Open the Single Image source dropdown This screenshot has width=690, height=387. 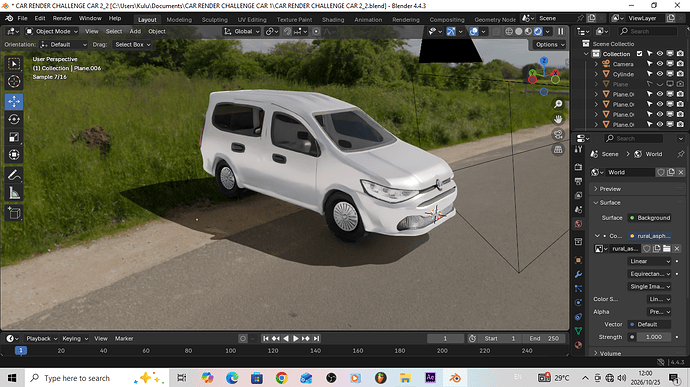click(x=650, y=287)
